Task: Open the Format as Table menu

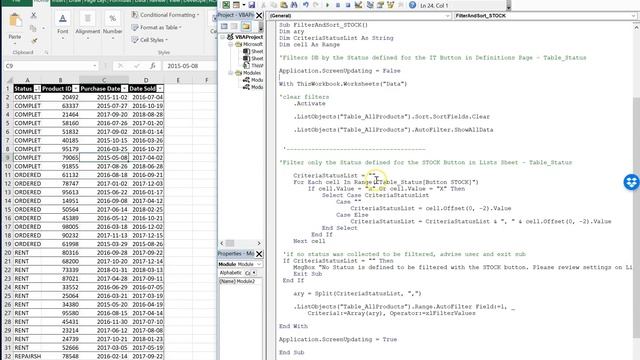Action: (156, 27)
